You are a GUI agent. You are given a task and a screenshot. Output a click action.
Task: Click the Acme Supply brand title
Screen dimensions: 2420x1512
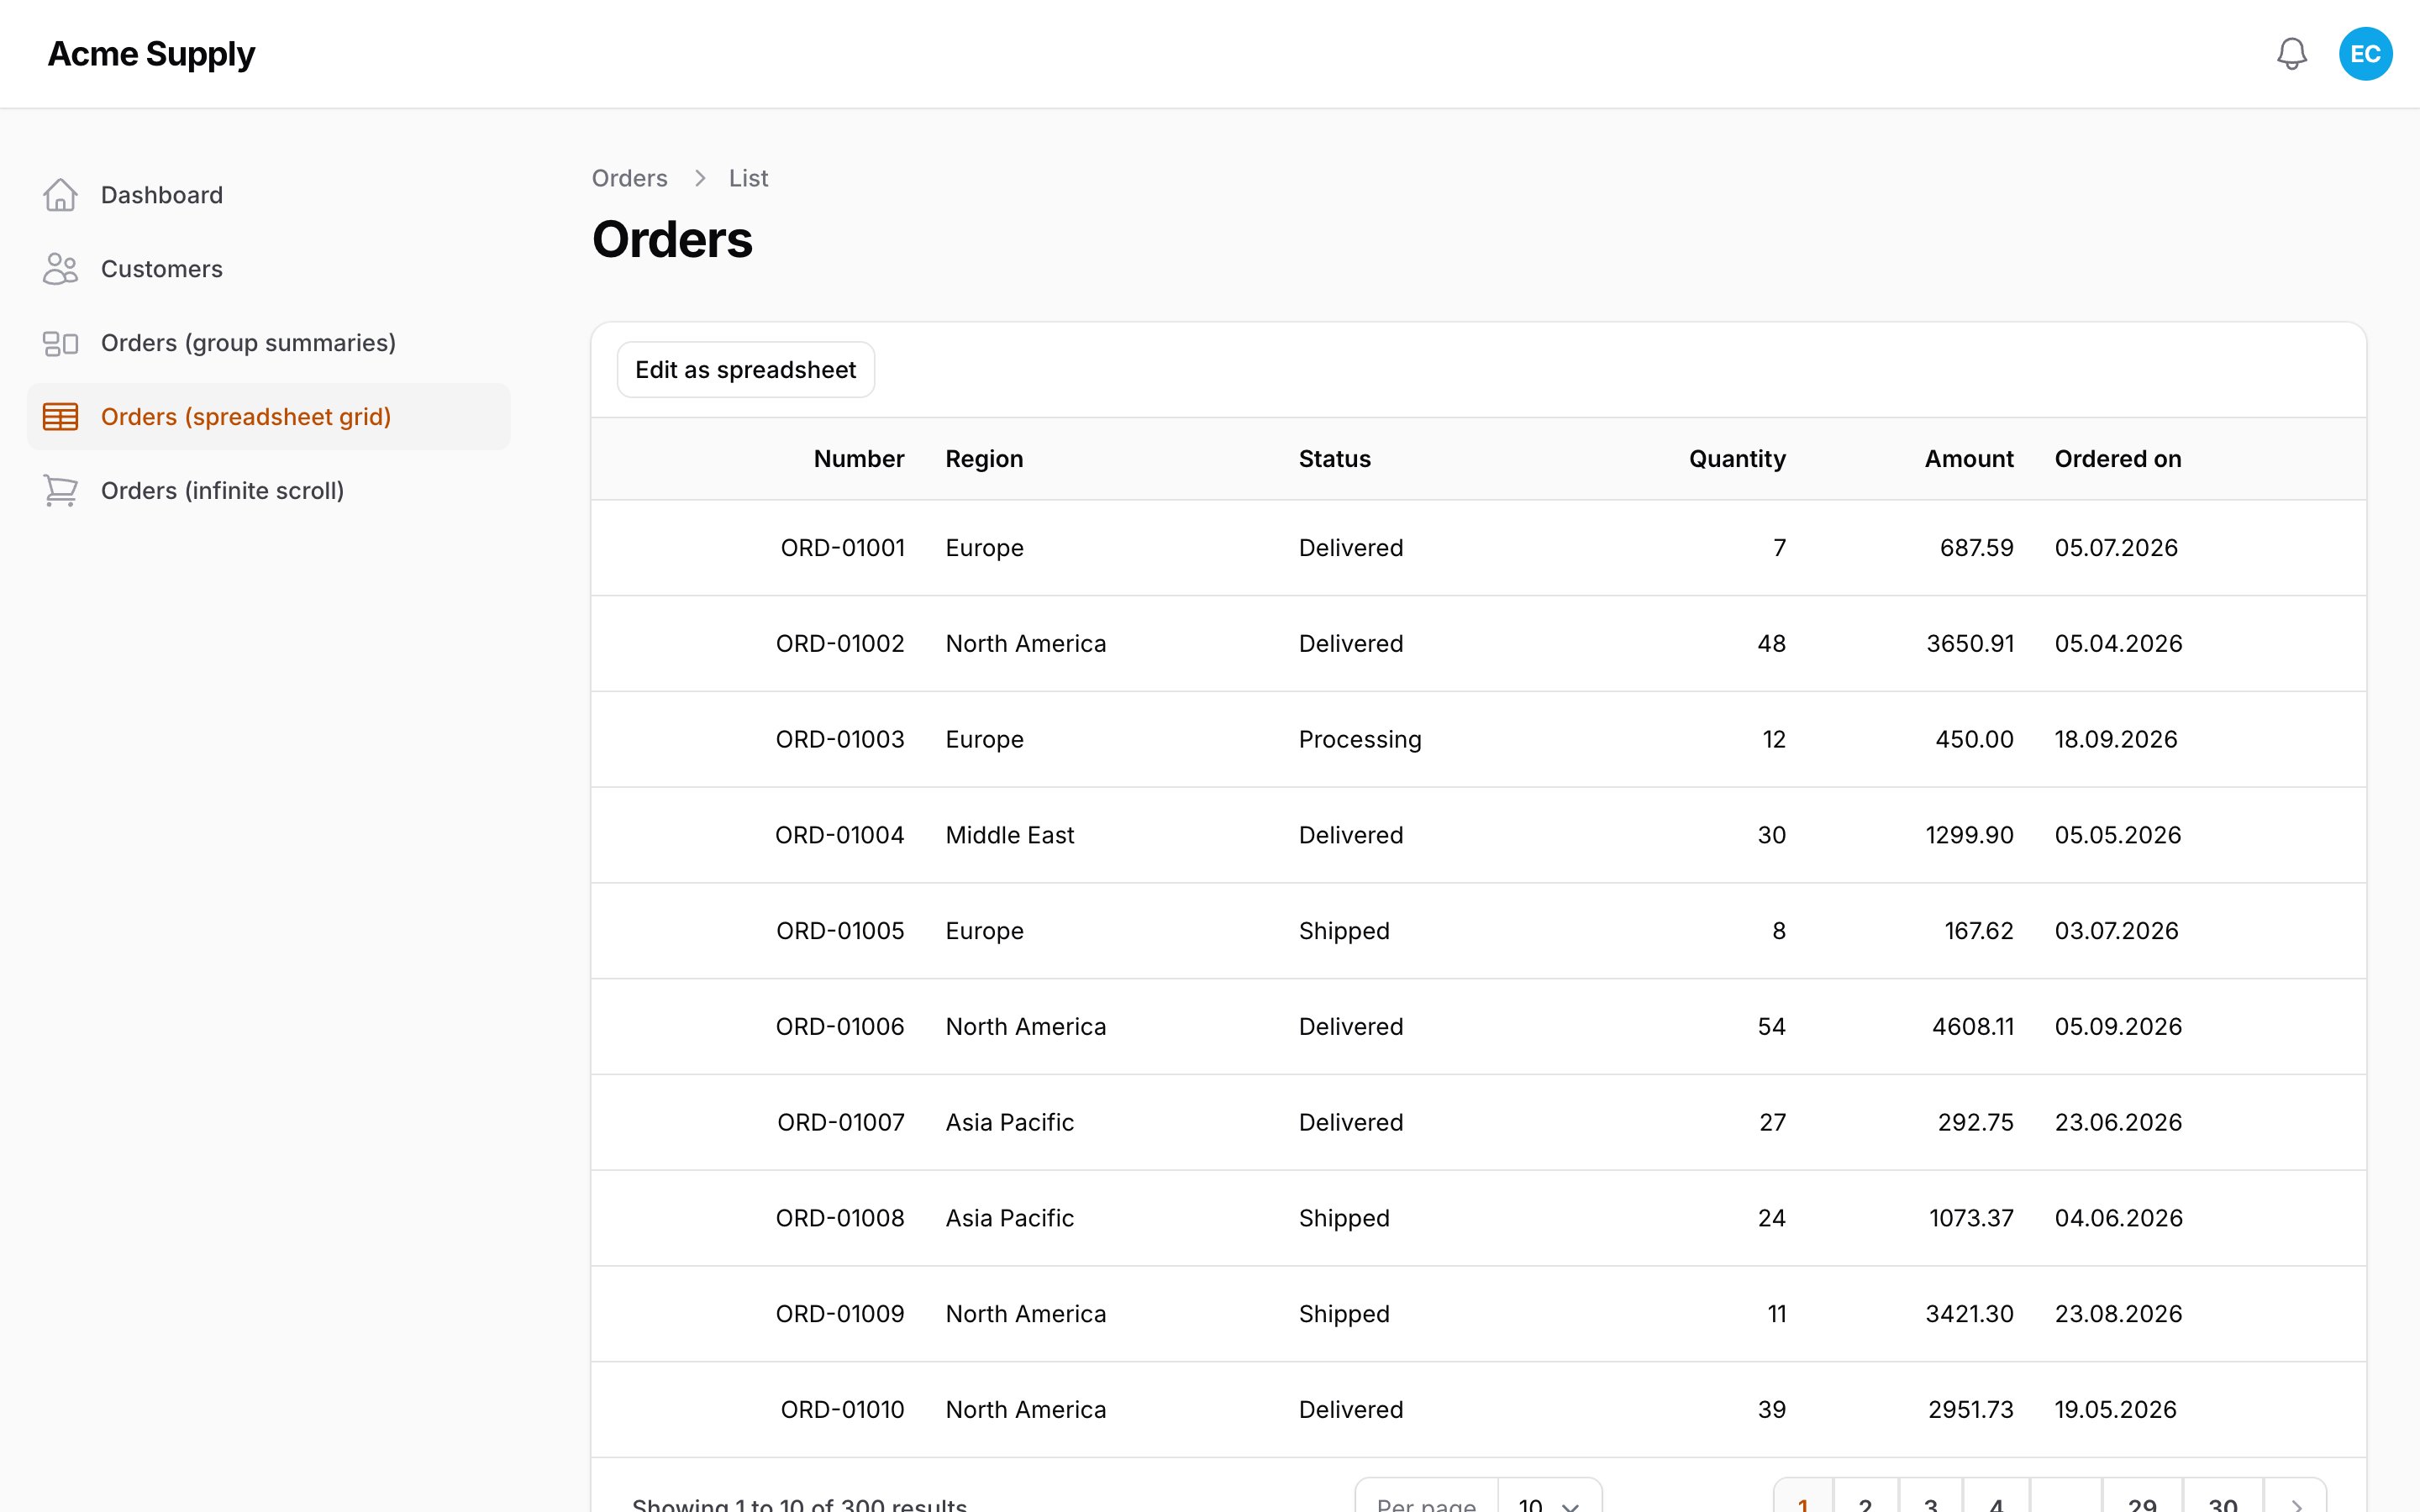coord(151,54)
